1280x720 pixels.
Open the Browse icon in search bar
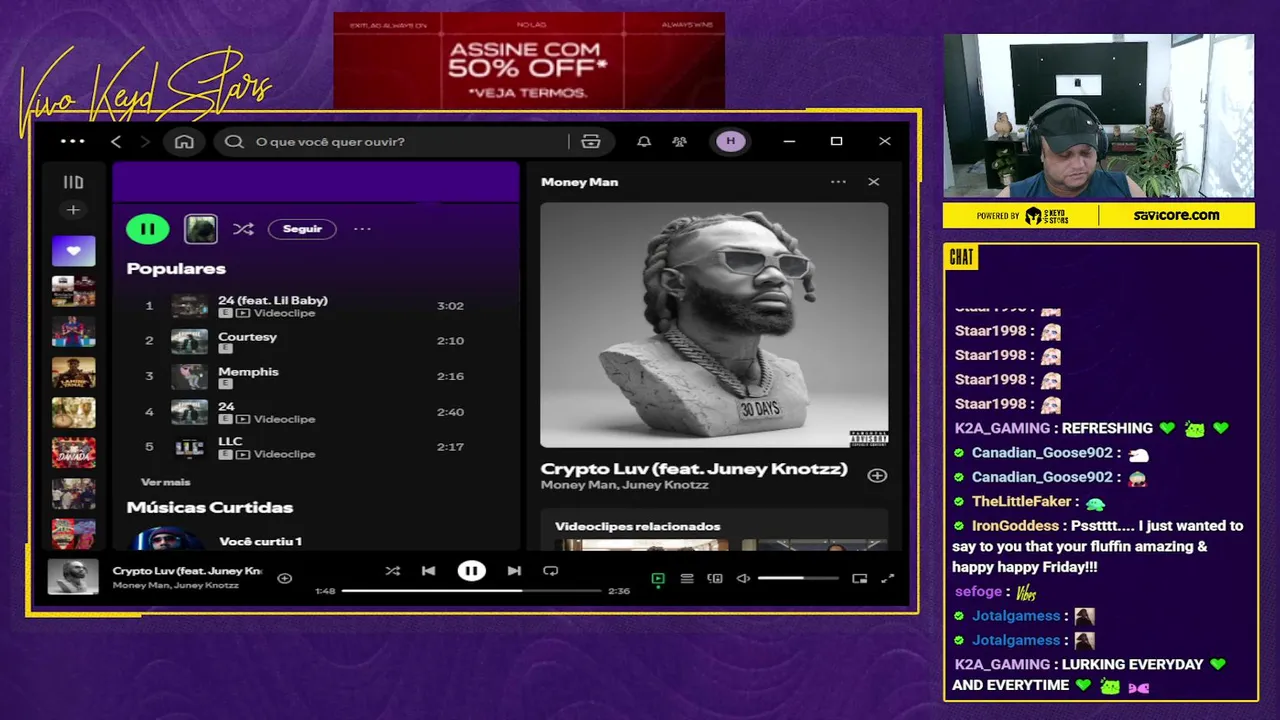(x=591, y=142)
